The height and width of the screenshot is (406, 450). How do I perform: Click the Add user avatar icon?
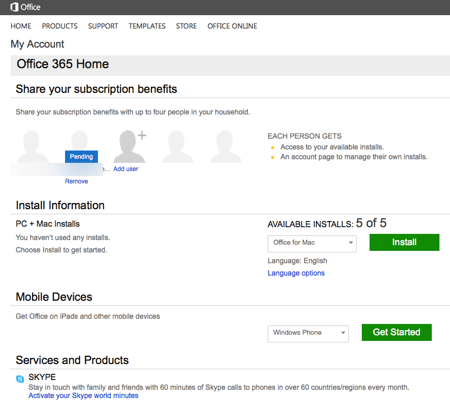130,146
